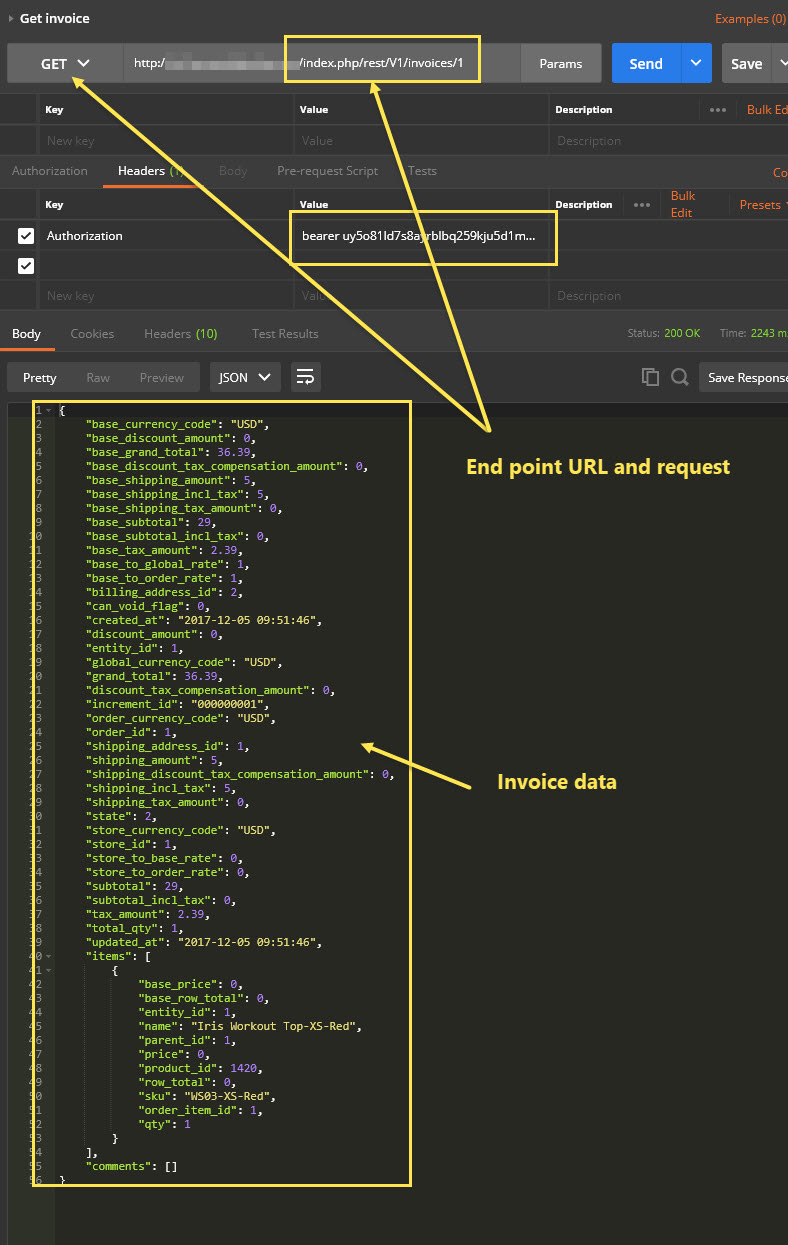Open response search with magnifier icon
Viewport: 788px width, 1245px height.
(x=679, y=377)
